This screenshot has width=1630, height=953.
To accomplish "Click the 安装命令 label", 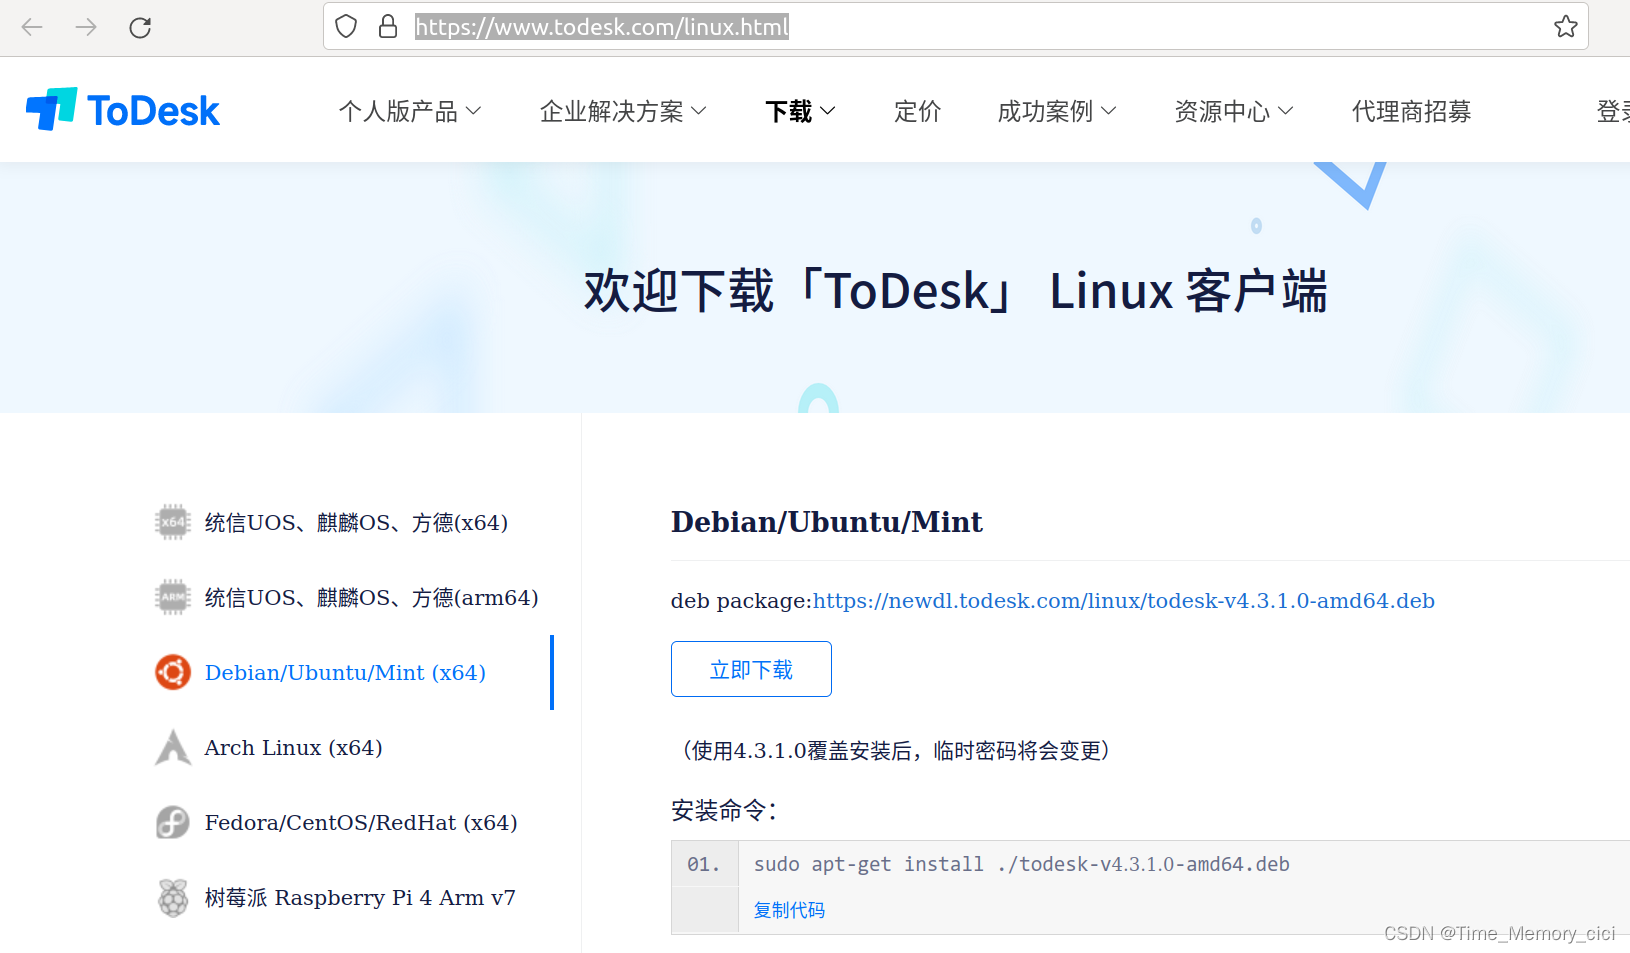I will (724, 810).
